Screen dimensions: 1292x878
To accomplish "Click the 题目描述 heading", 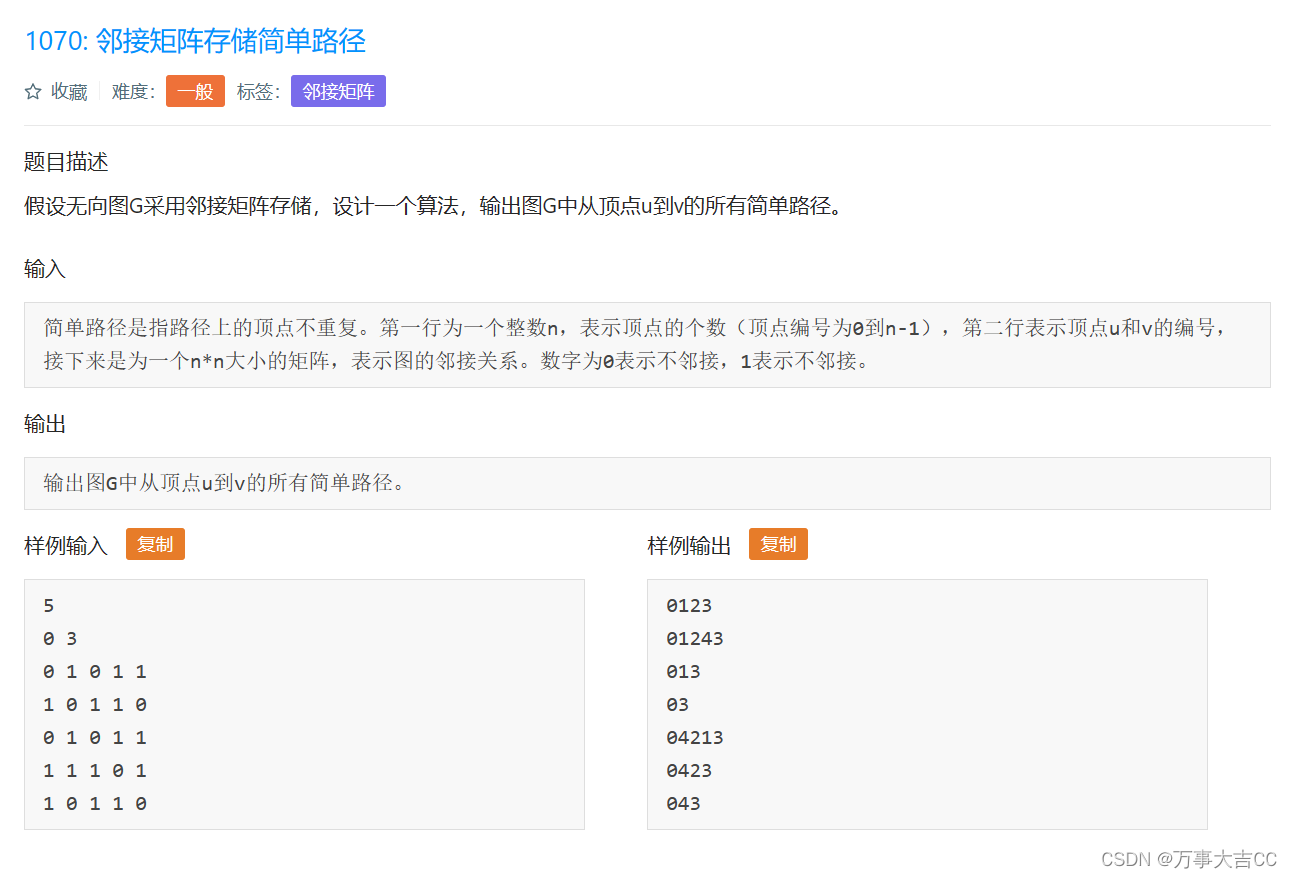I will click(66, 162).
